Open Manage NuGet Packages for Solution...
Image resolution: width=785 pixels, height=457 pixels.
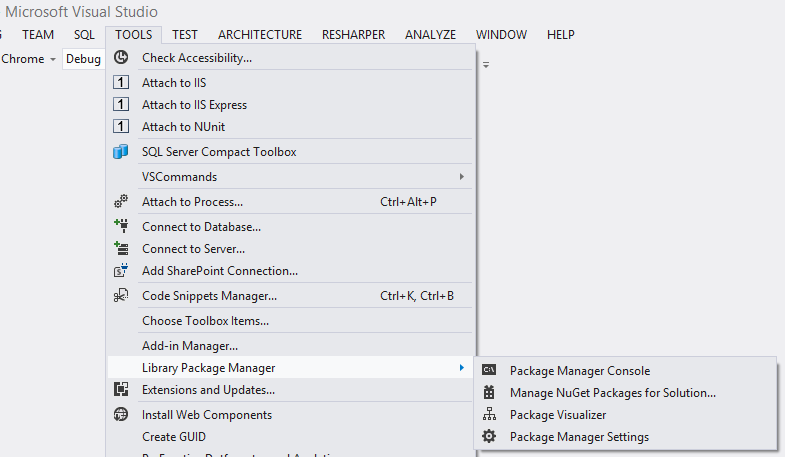point(625,393)
